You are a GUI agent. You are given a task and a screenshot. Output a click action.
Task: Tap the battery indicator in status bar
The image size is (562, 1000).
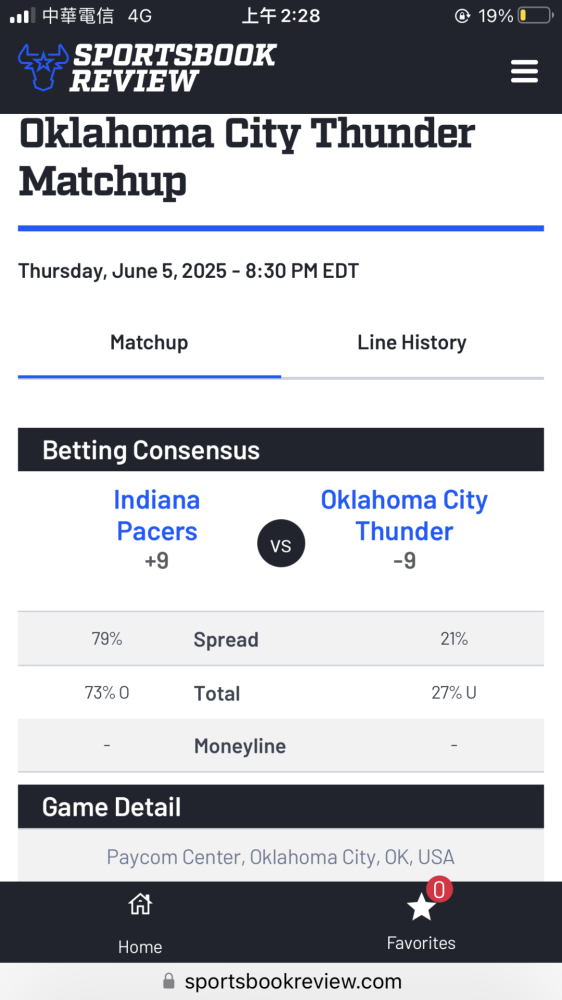click(x=535, y=15)
